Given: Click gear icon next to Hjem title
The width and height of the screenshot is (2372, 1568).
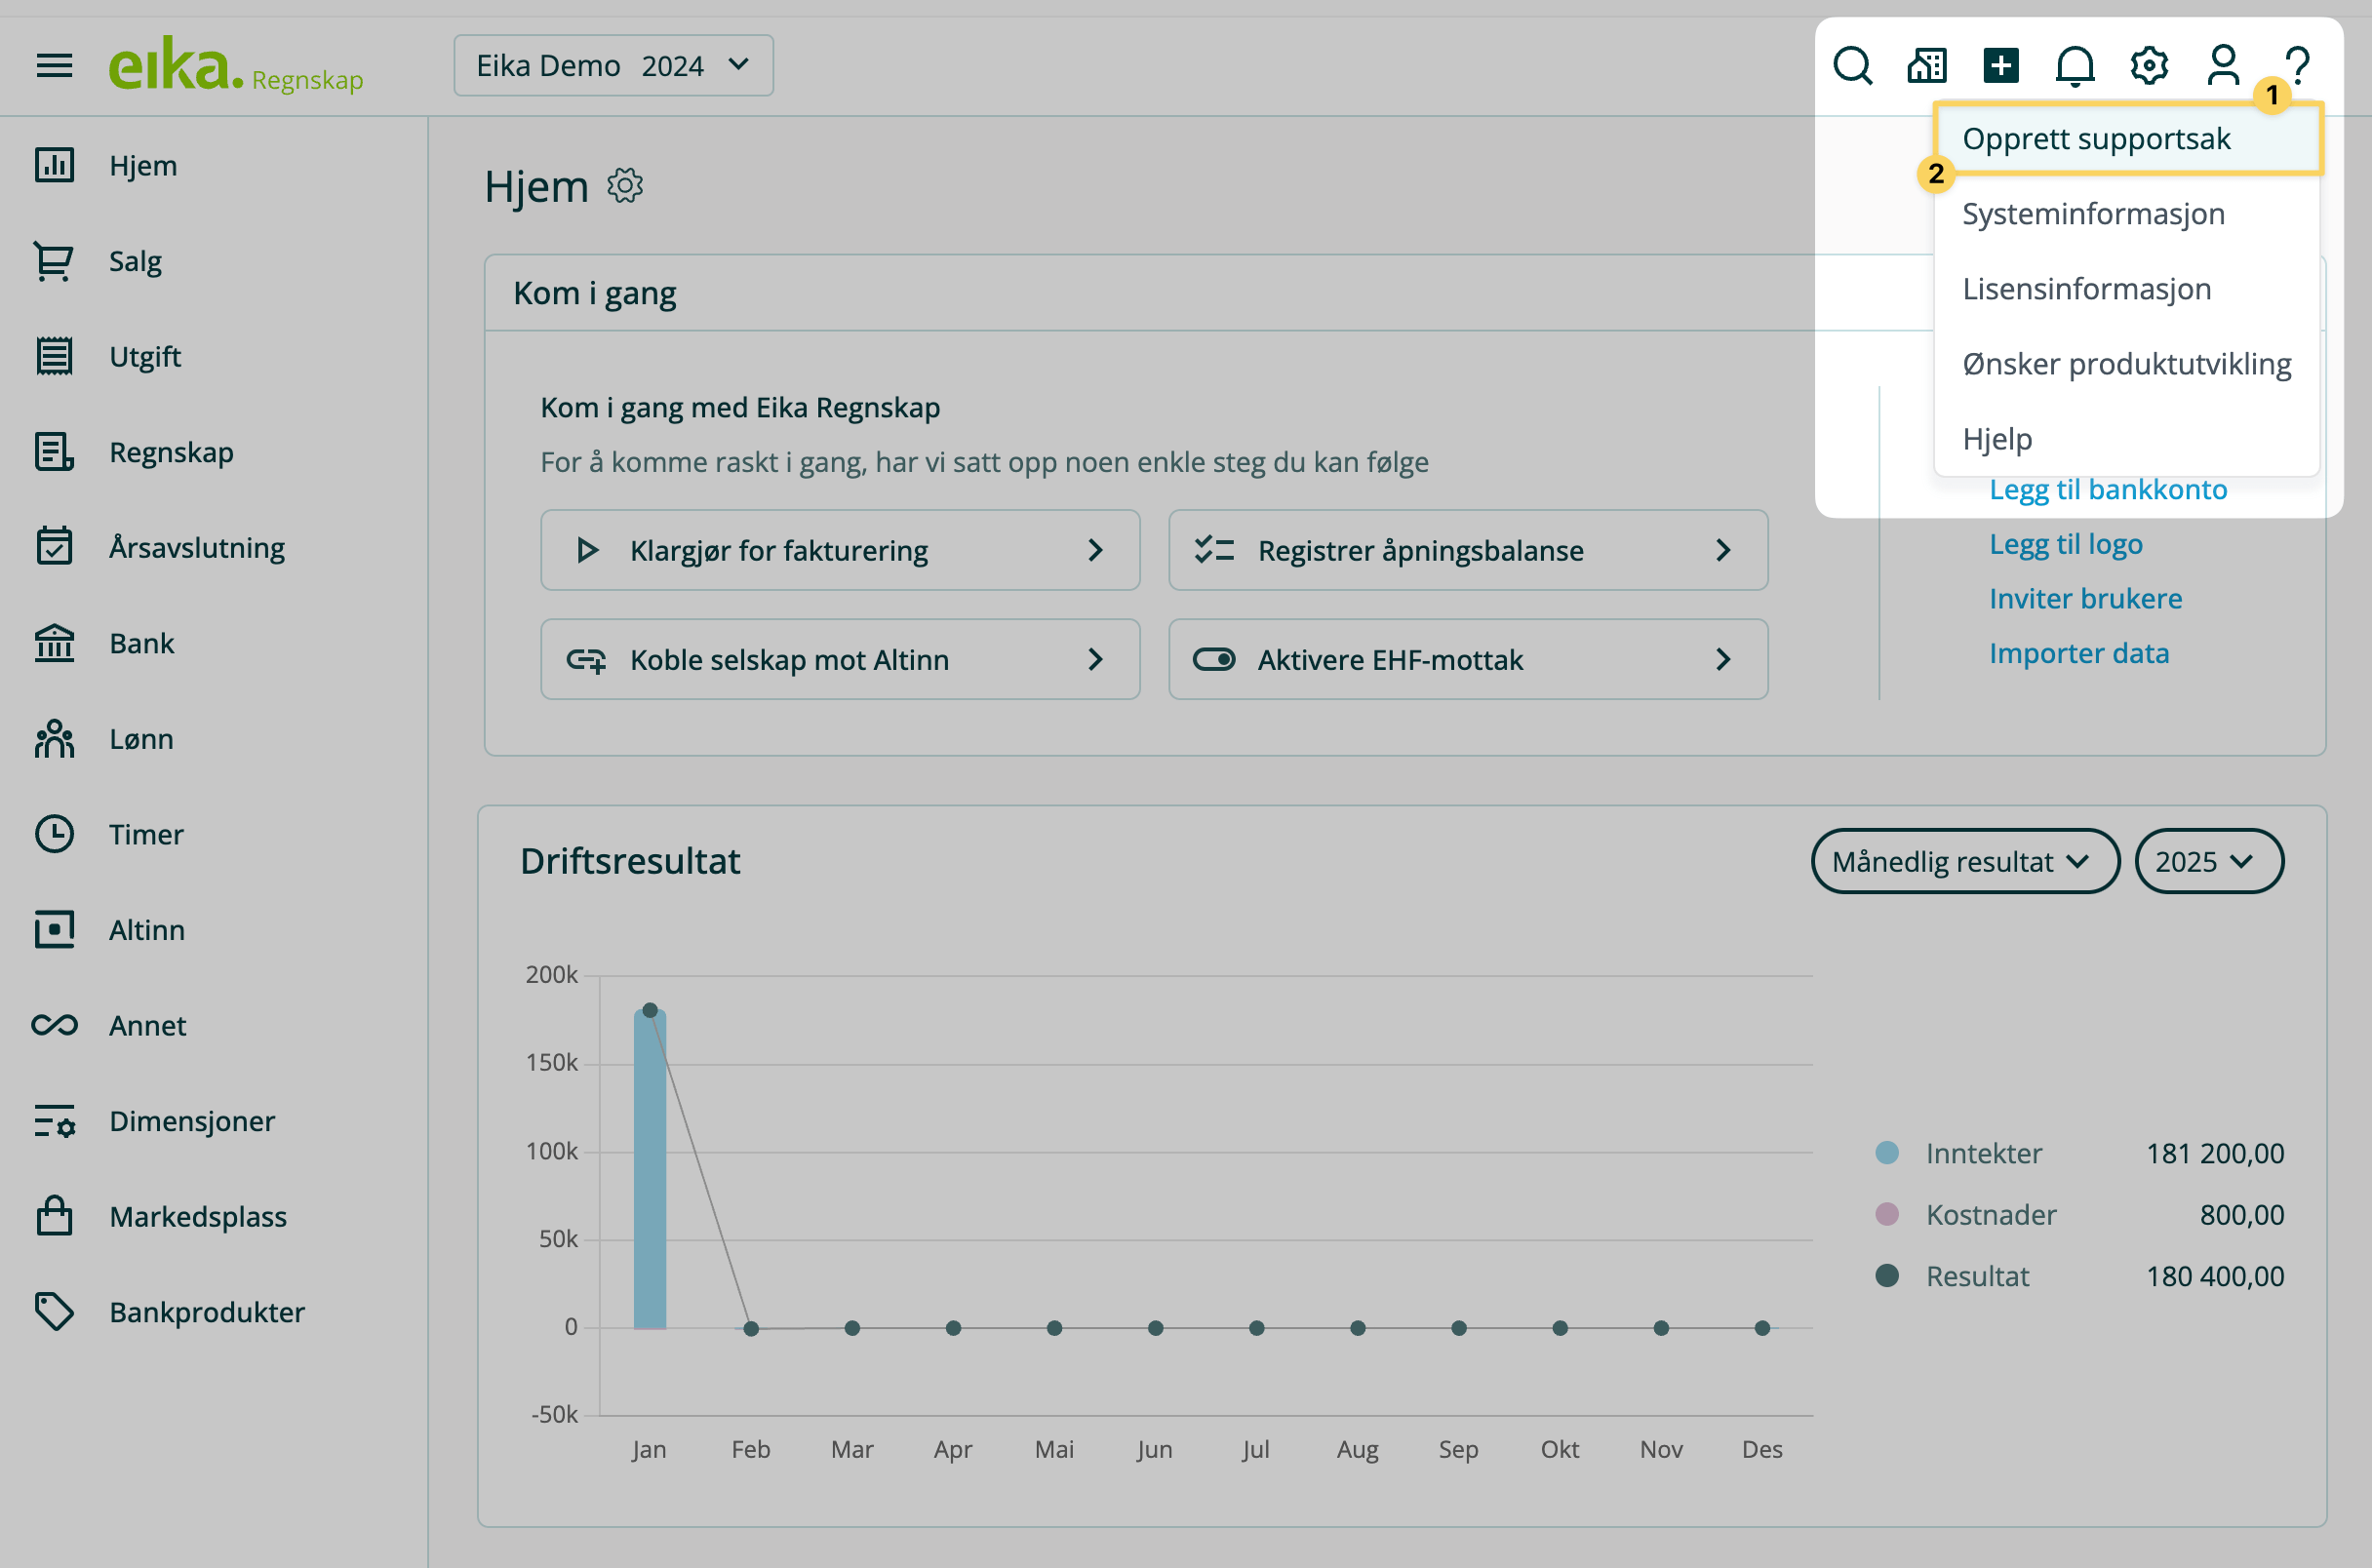Looking at the screenshot, I should pos(625,186).
